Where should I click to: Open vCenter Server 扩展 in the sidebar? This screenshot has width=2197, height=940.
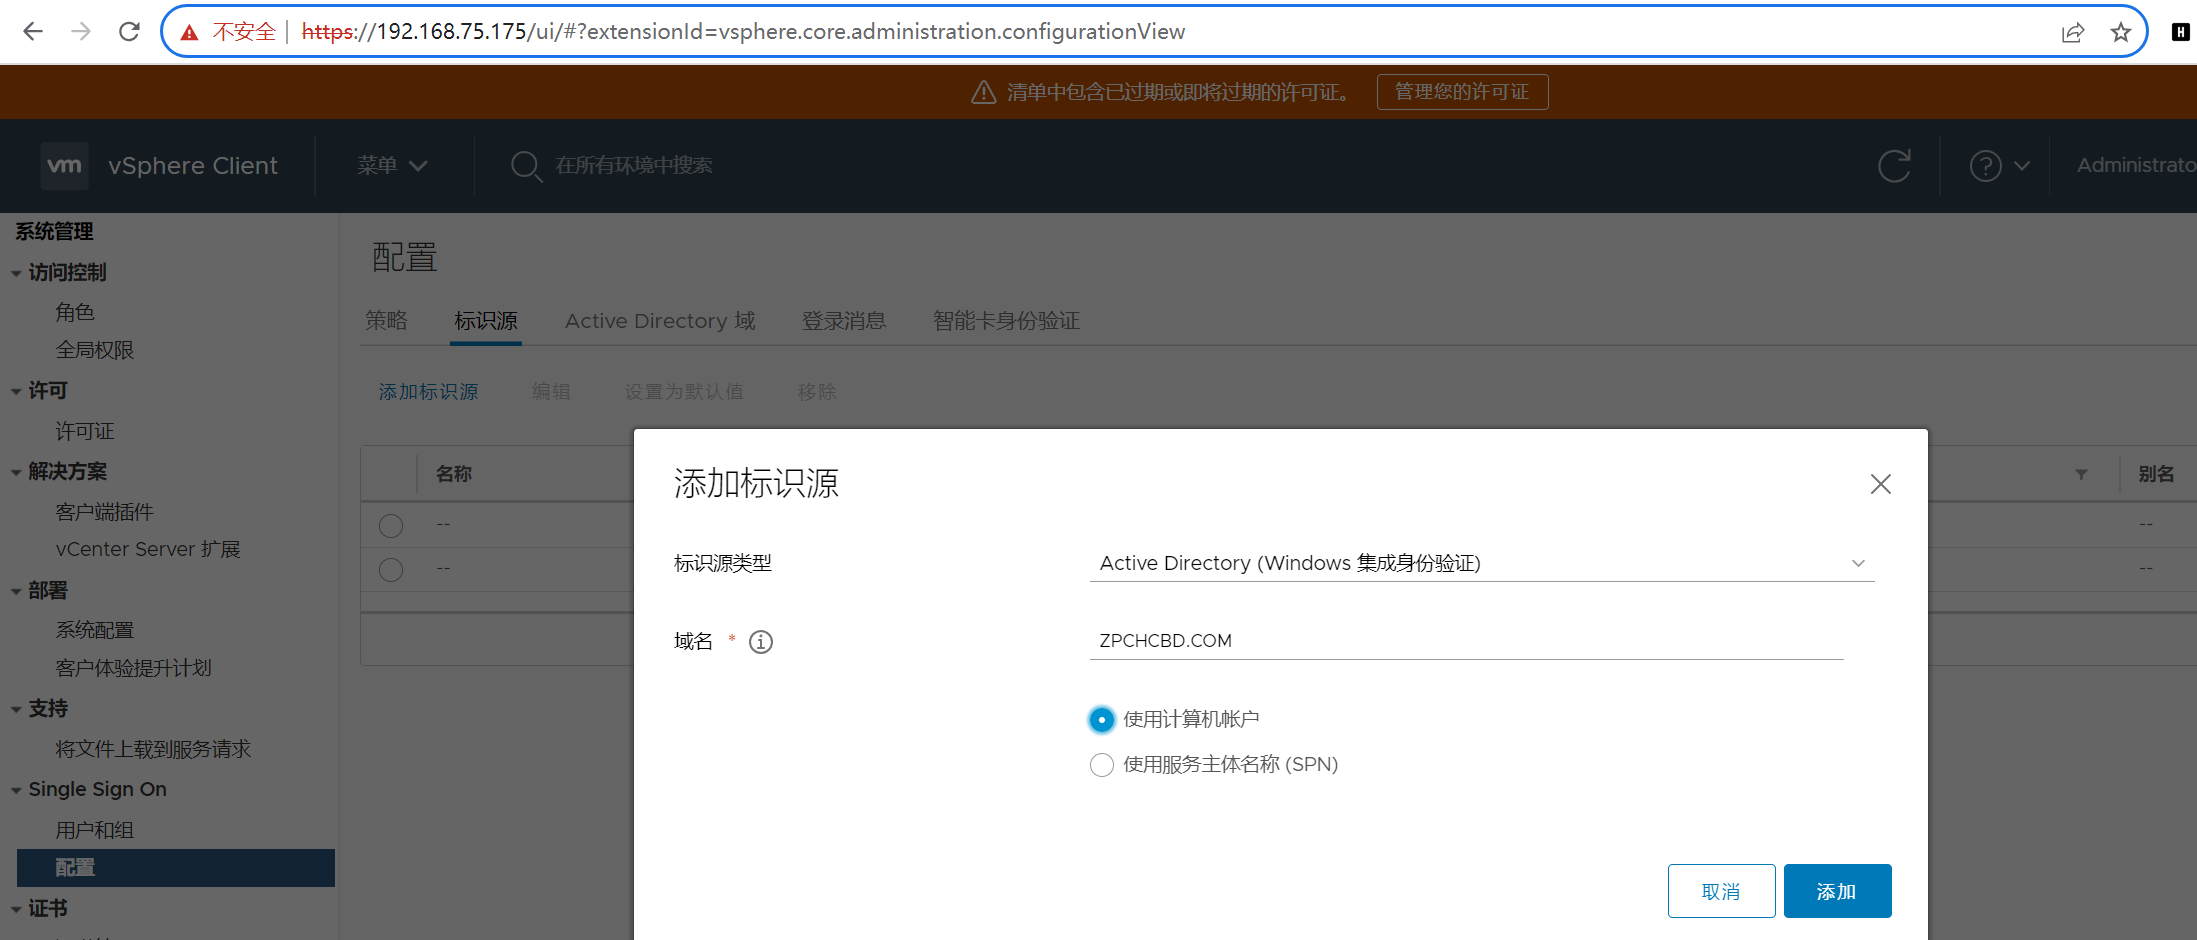(148, 550)
